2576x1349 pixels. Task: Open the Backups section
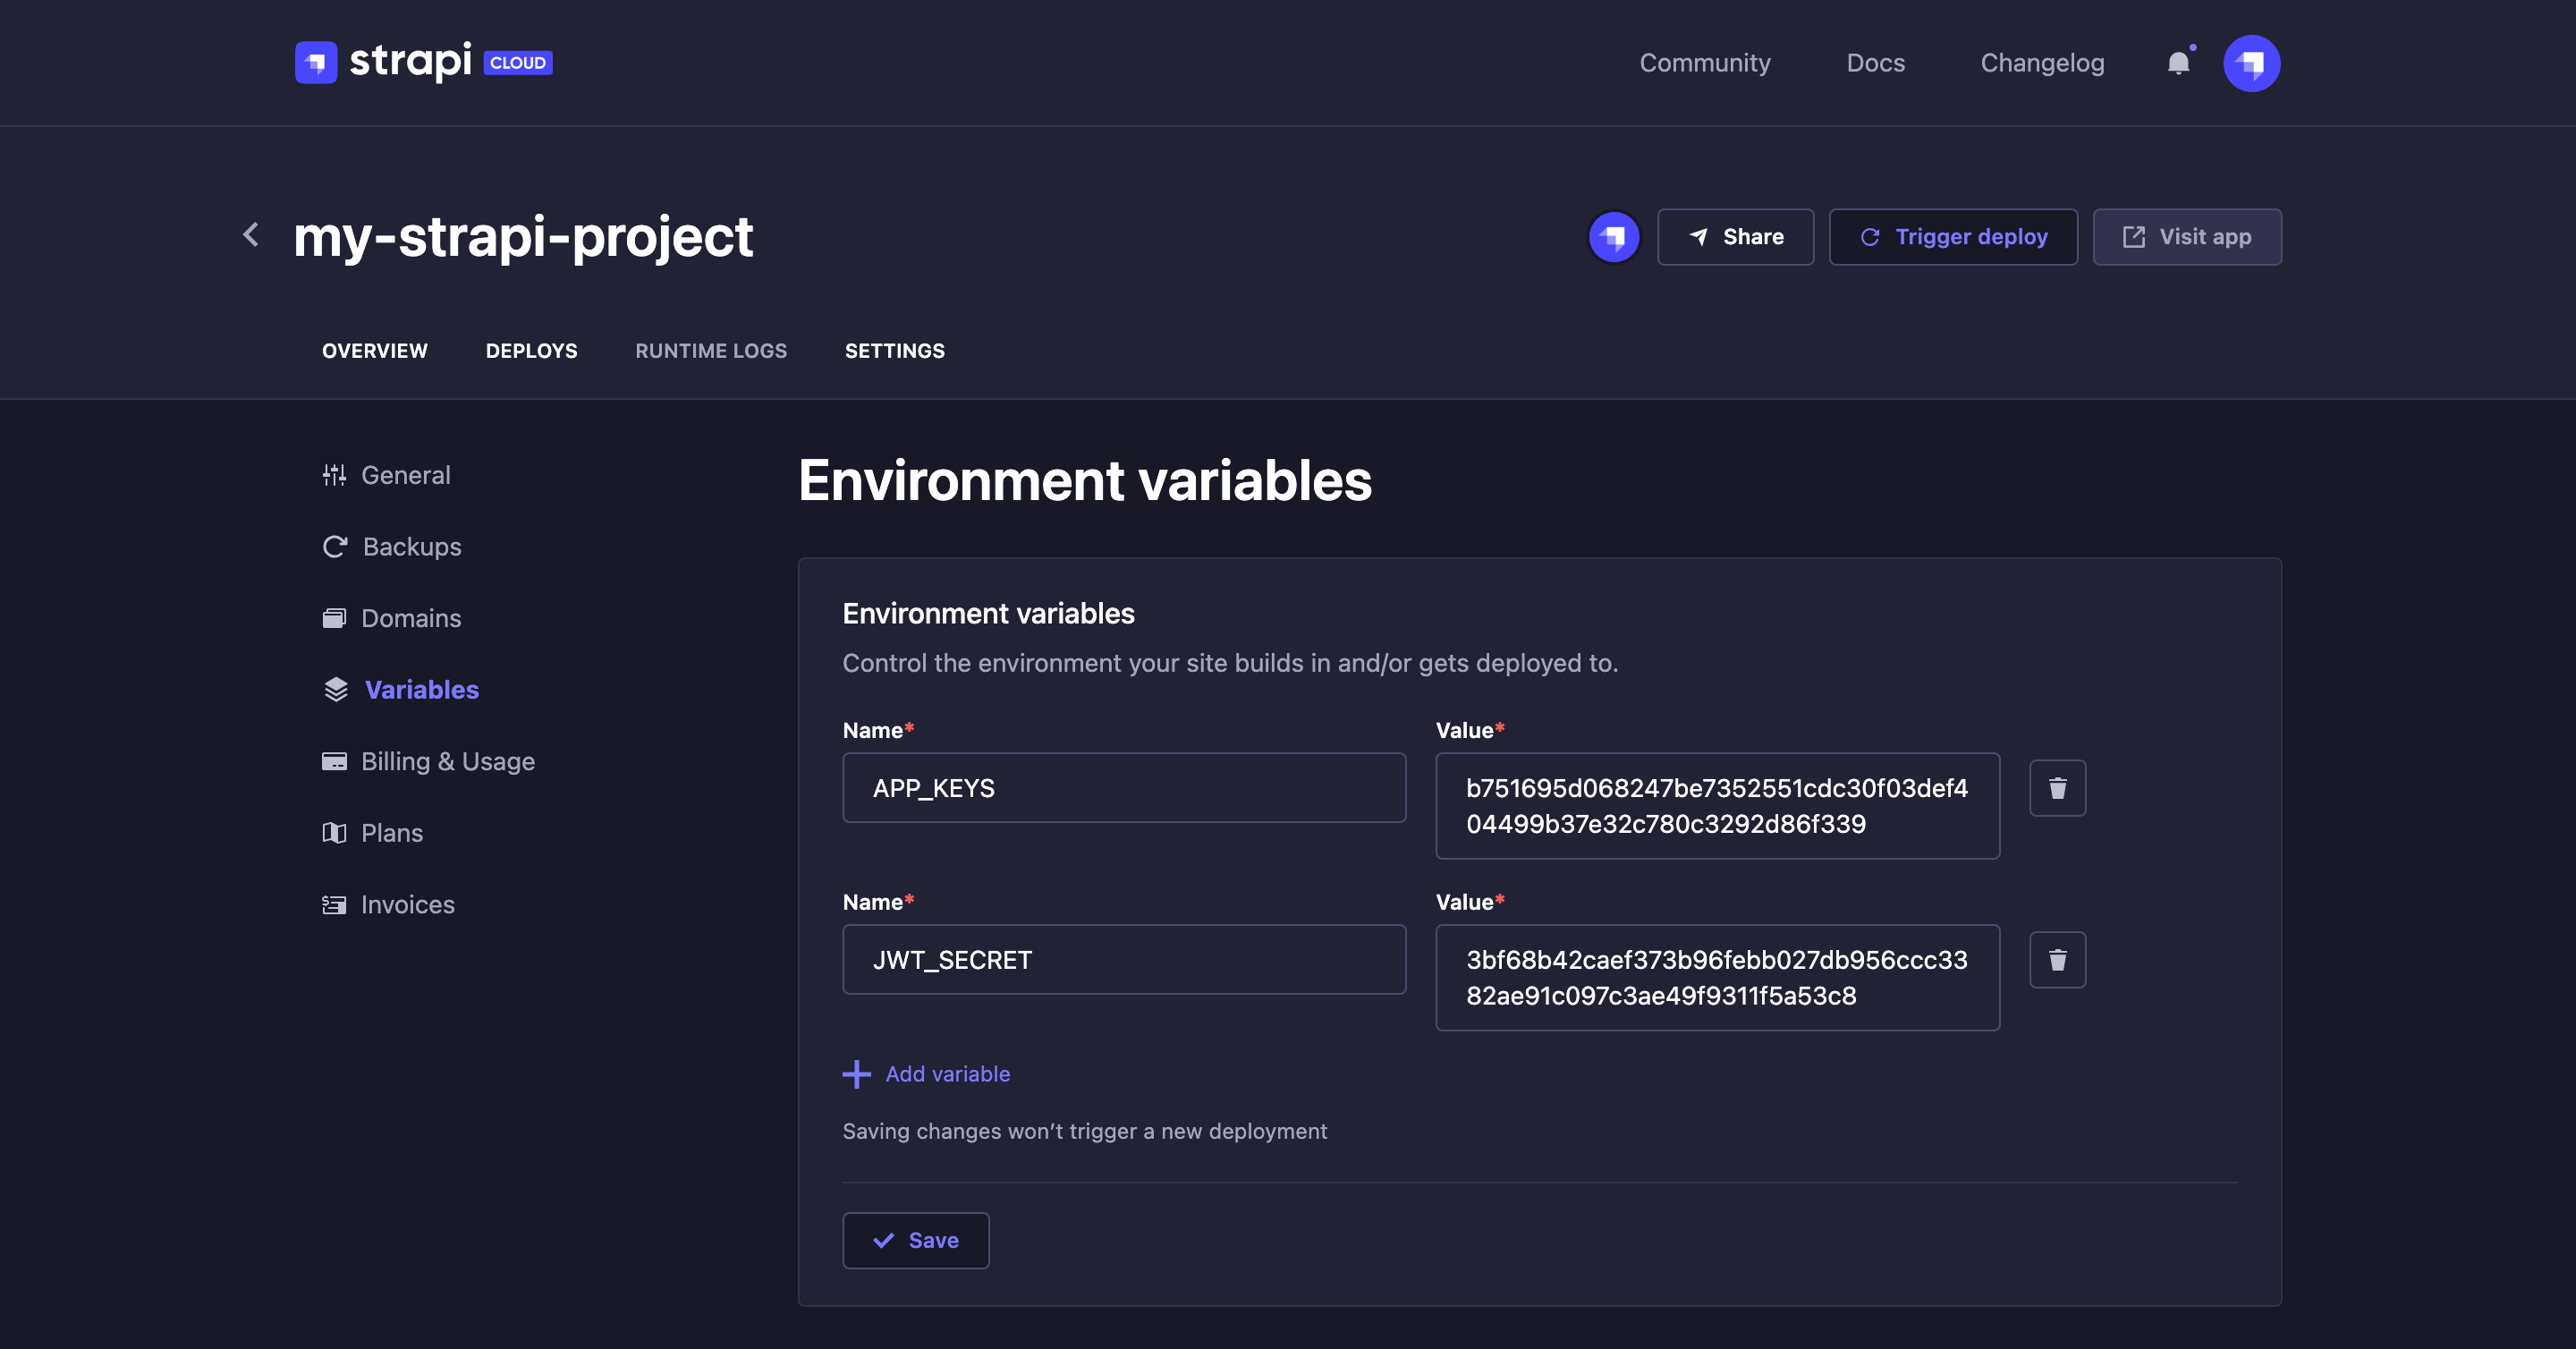tap(411, 546)
